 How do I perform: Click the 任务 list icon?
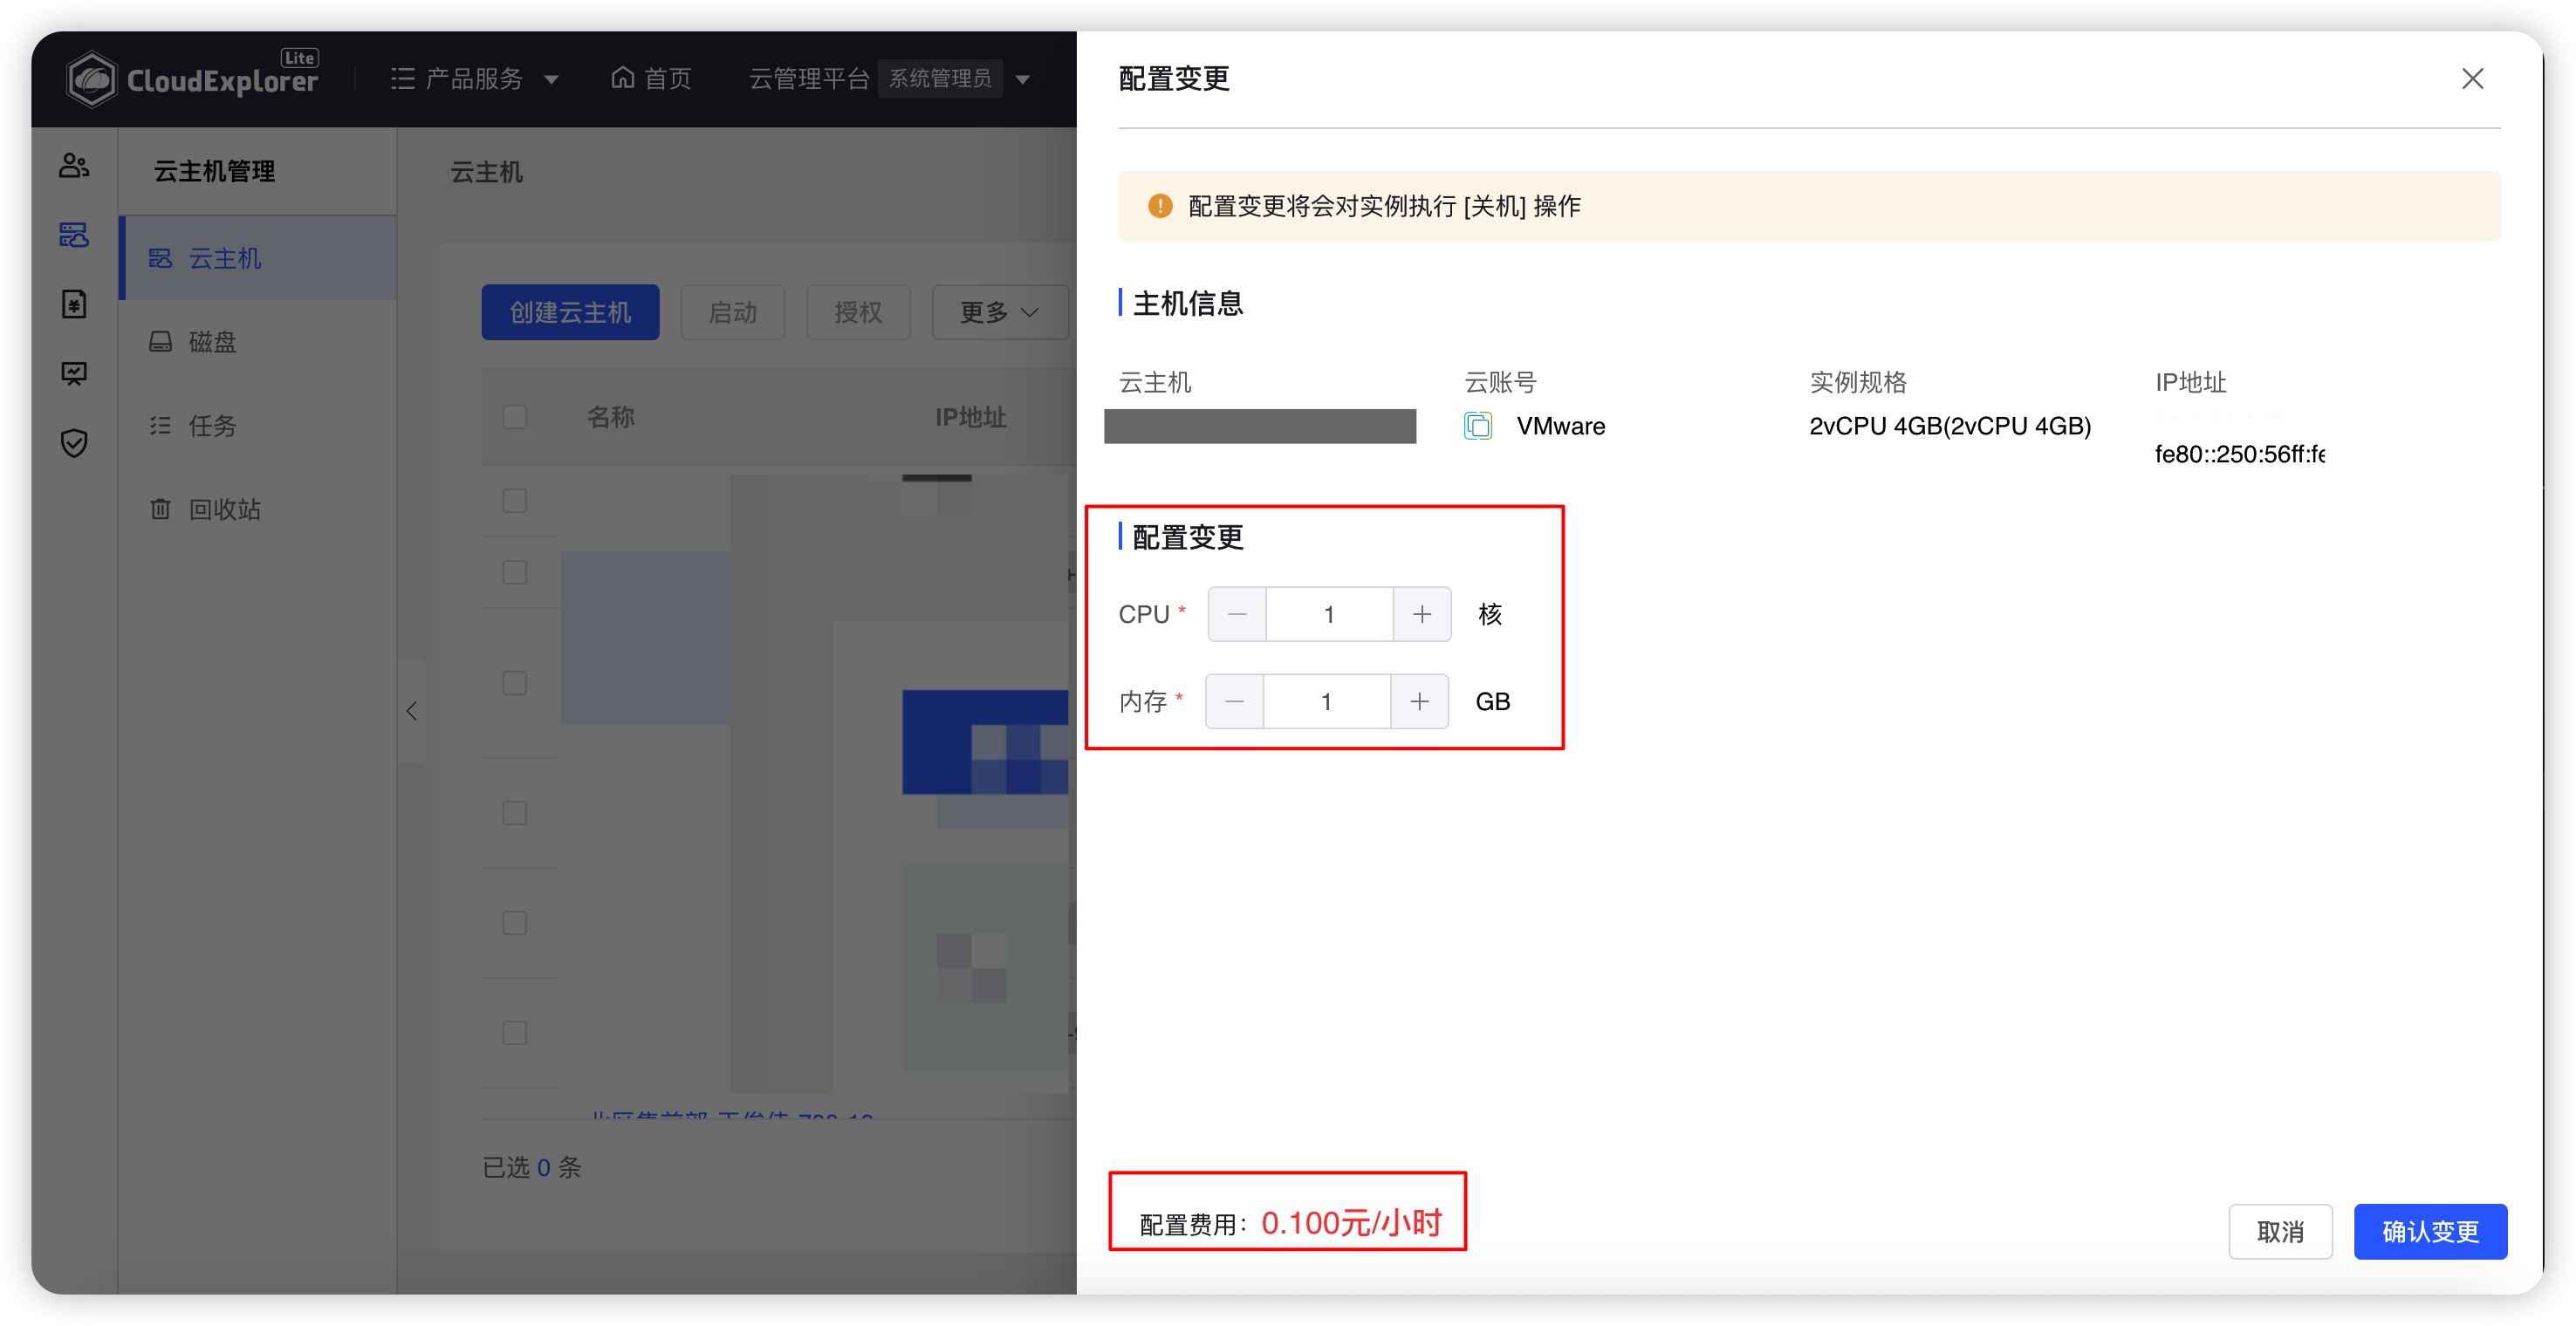coord(160,426)
